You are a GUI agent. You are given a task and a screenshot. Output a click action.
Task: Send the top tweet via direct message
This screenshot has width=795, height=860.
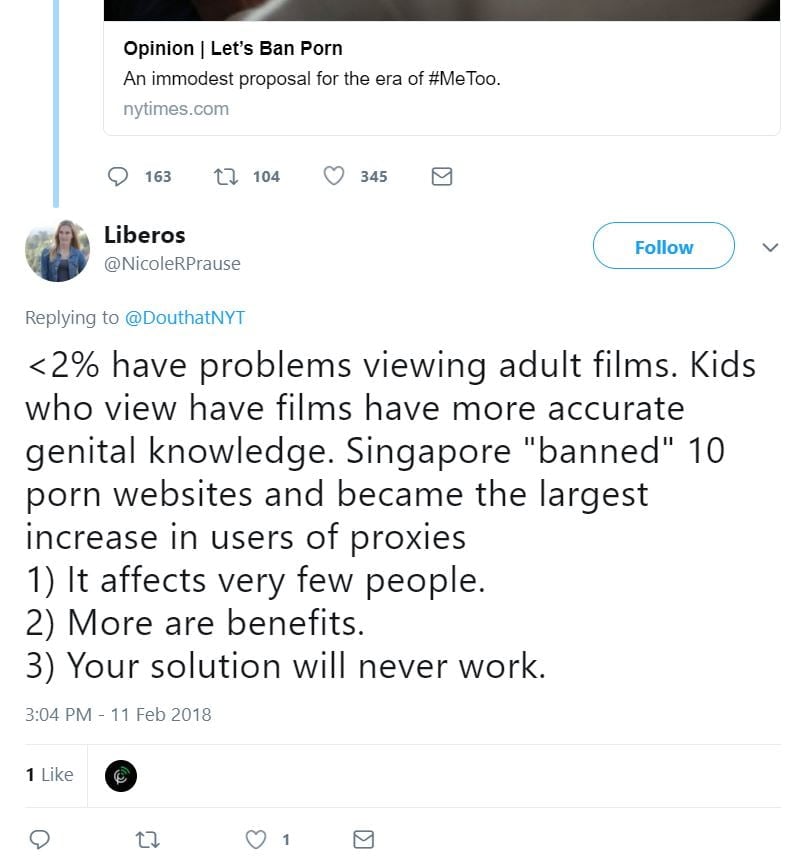pos(441,176)
